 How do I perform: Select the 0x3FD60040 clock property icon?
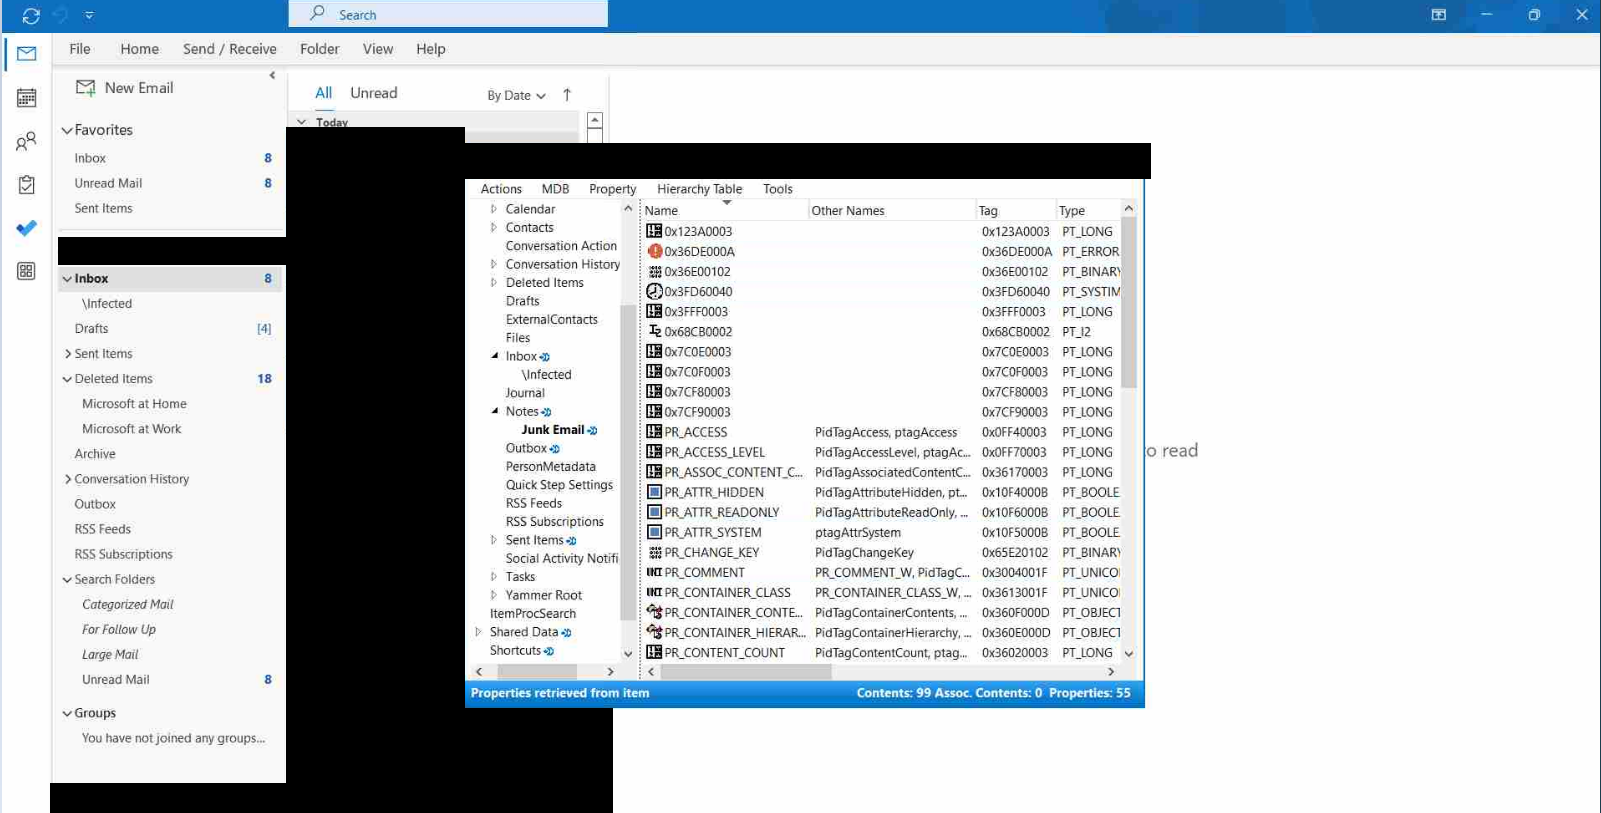tap(654, 291)
